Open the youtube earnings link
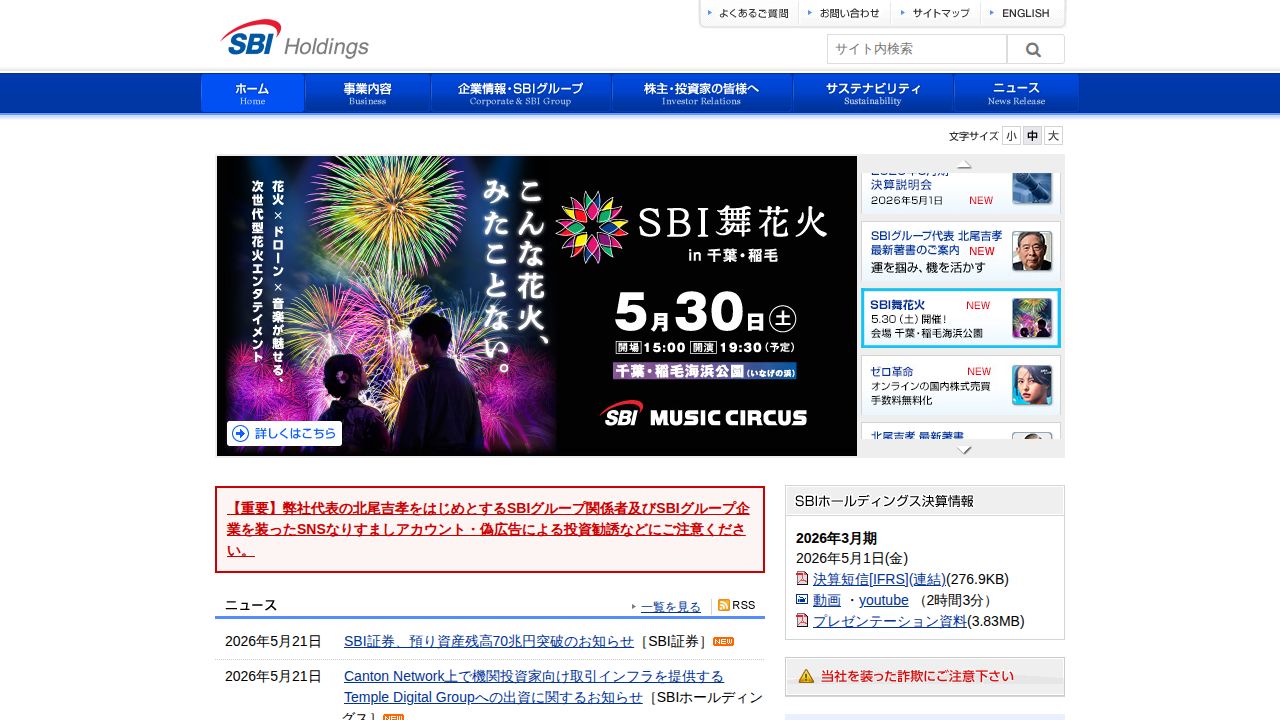Viewport: 1280px width, 720px height. point(884,600)
